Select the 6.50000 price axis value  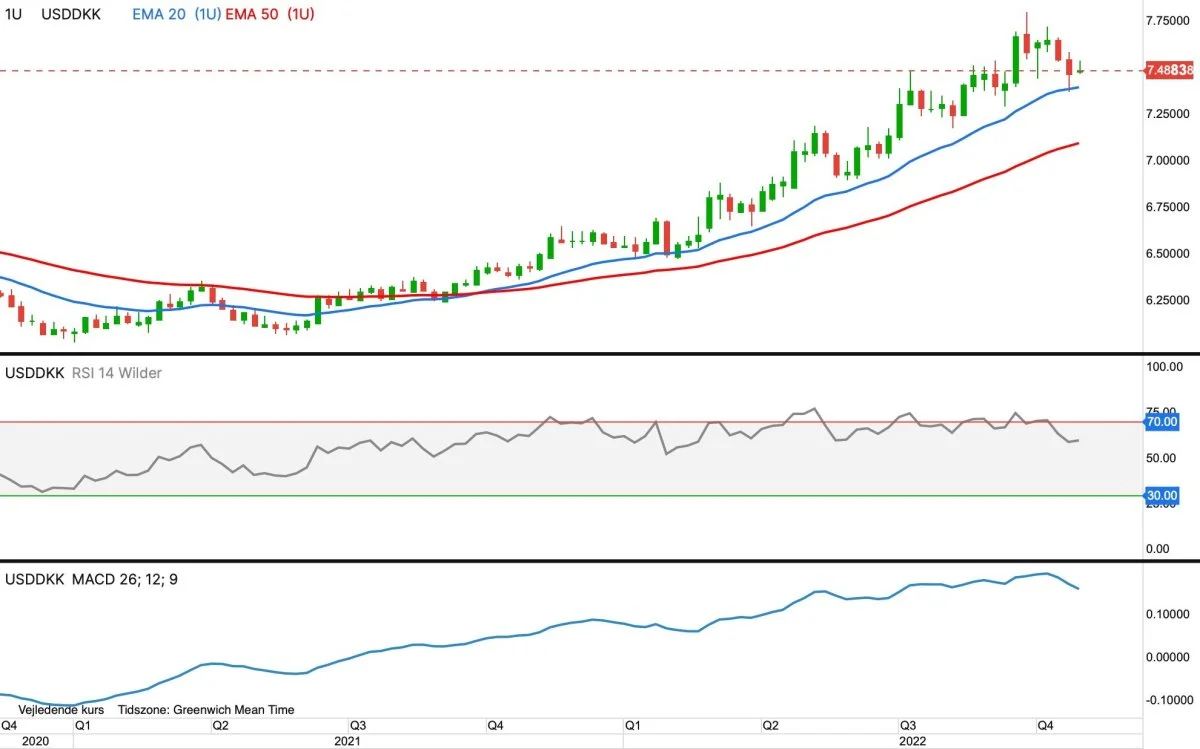[1170, 254]
